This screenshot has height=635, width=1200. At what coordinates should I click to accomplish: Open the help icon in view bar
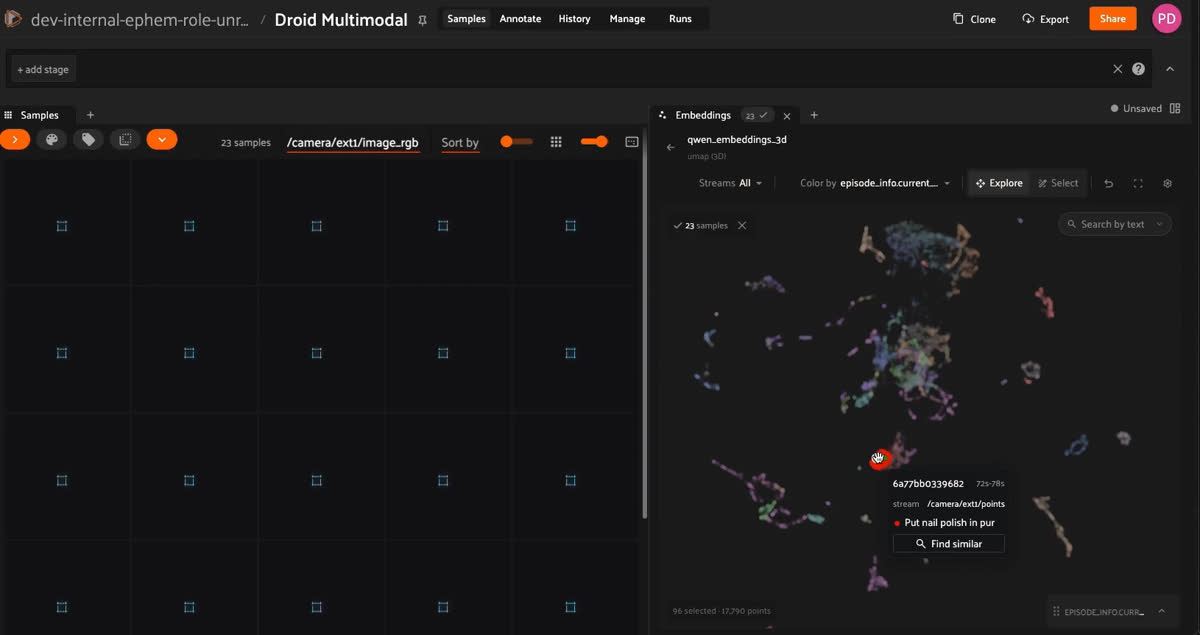tap(1138, 69)
